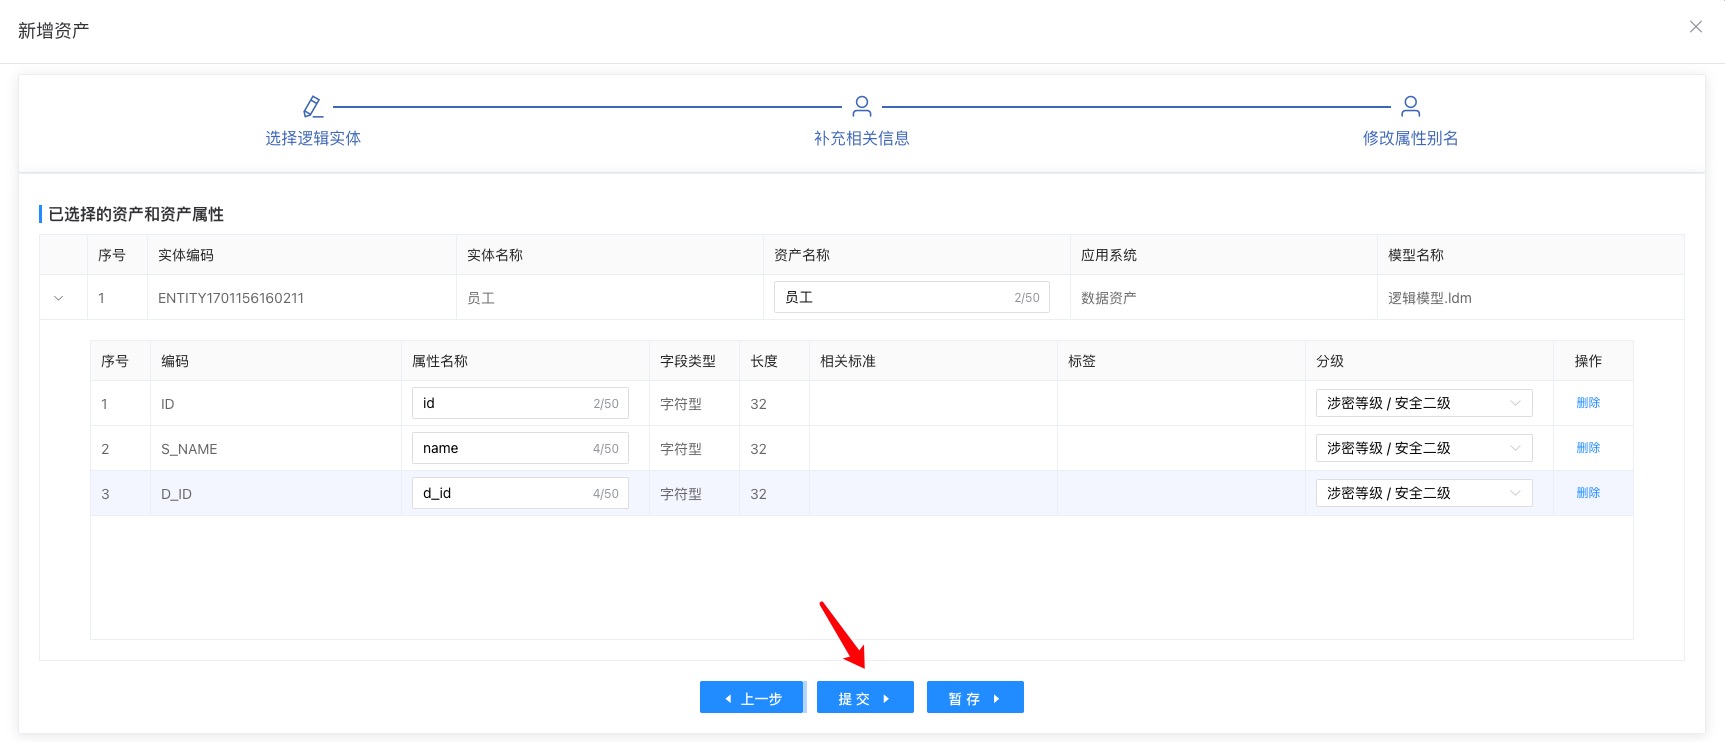
Task: Click the 相关标准 column header
Action: click(x=848, y=361)
